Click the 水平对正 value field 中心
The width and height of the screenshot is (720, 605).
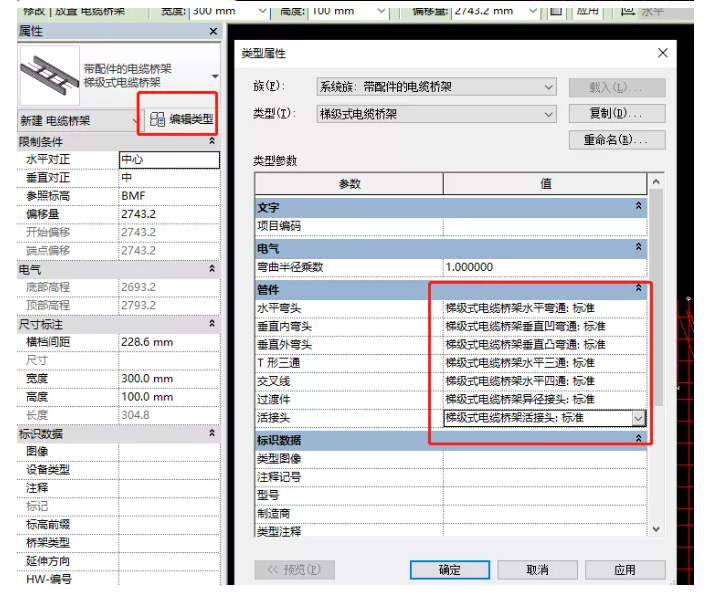point(169,160)
